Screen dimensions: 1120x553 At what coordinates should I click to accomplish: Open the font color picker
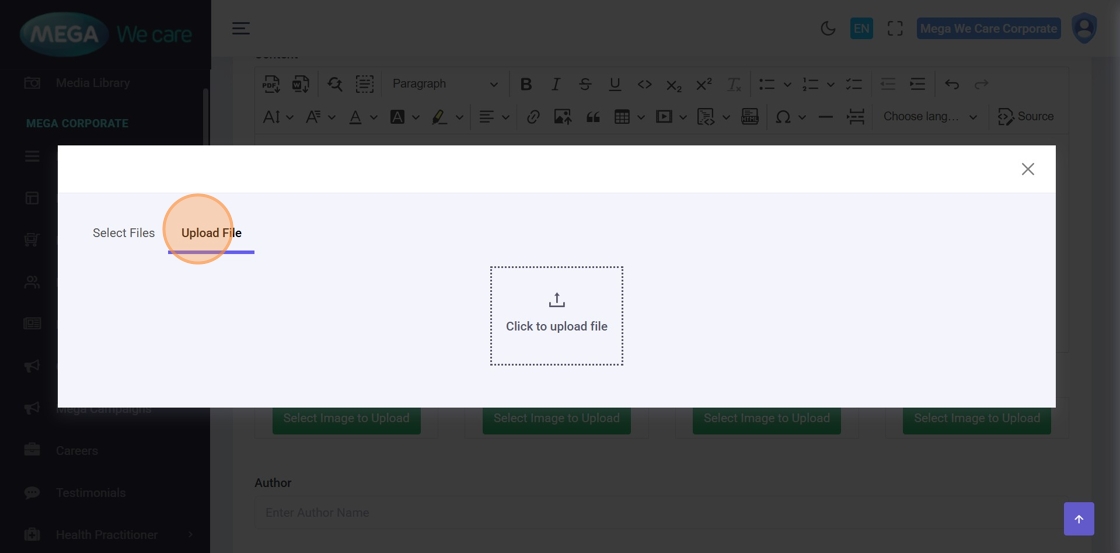click(355, 117)
